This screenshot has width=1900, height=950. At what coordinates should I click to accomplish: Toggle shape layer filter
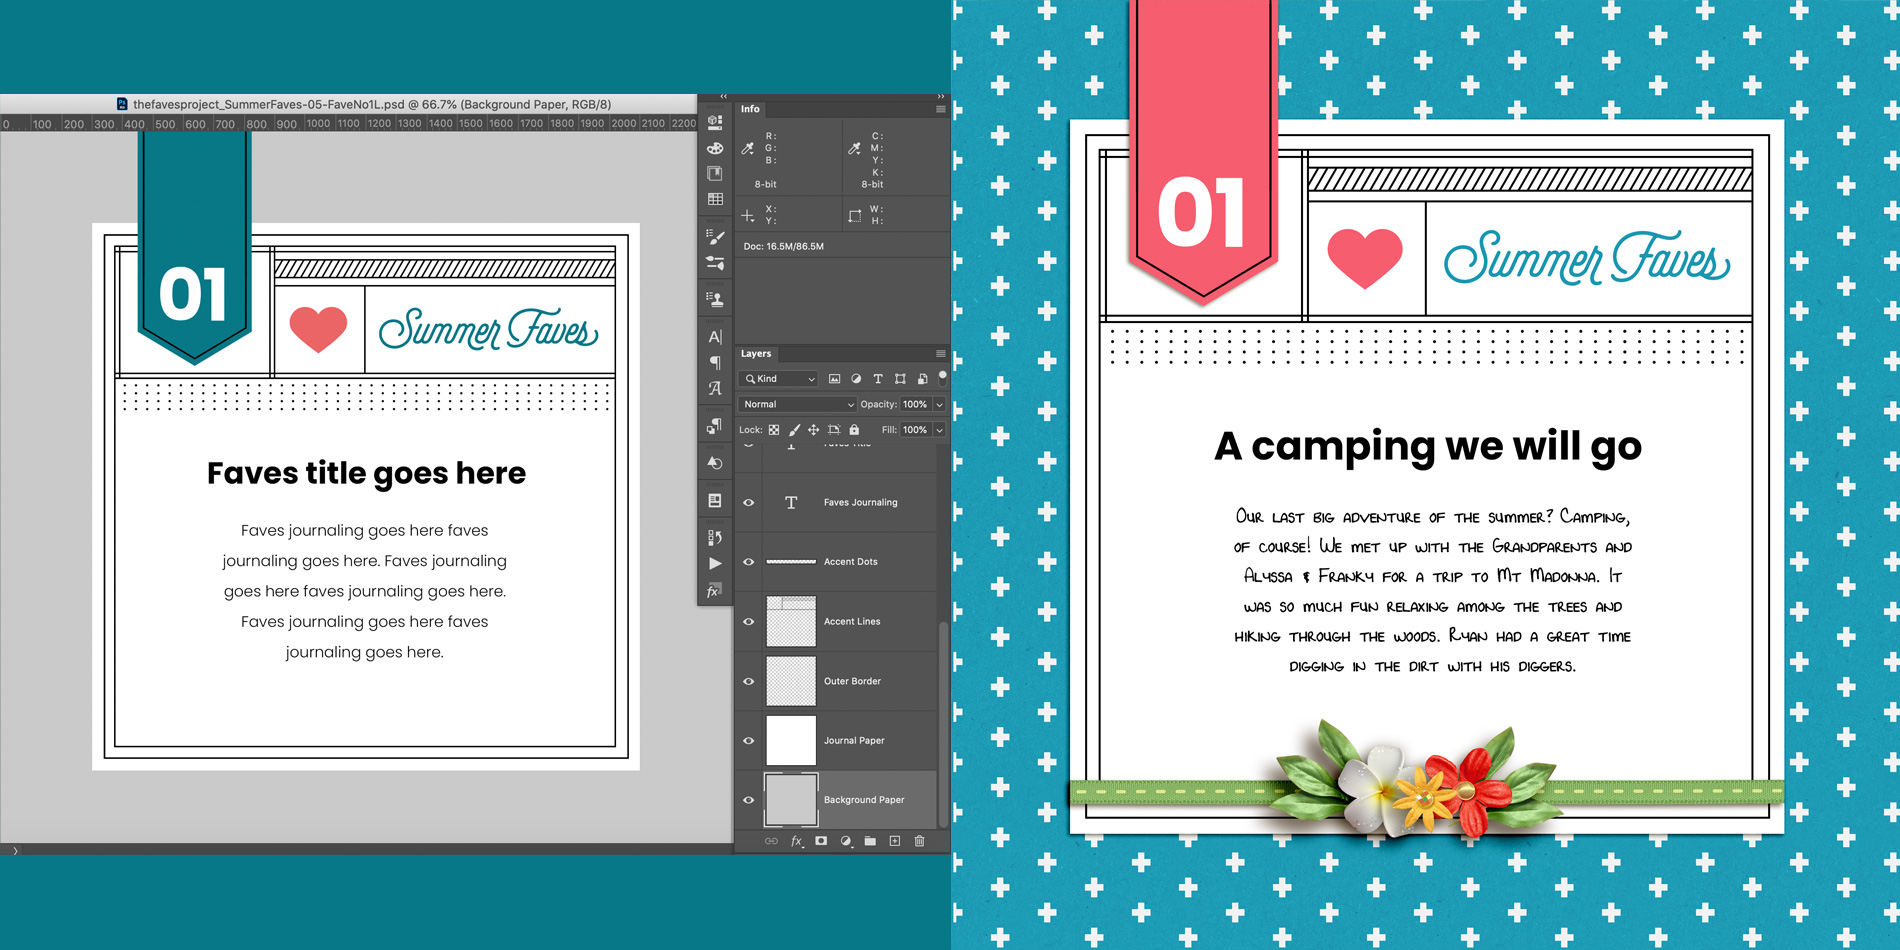pos(900,379)
